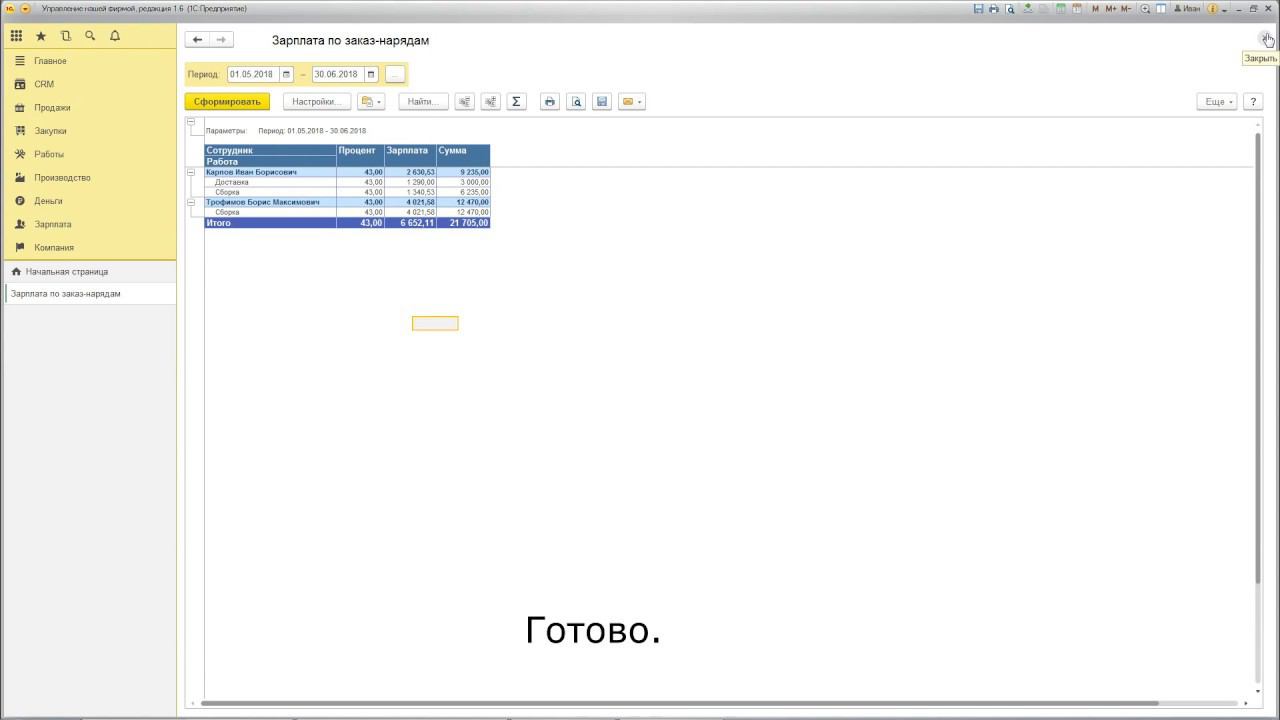Screen dimensions: 1280x720
Task: Open calendar for period end date
Action: point(371,74)
